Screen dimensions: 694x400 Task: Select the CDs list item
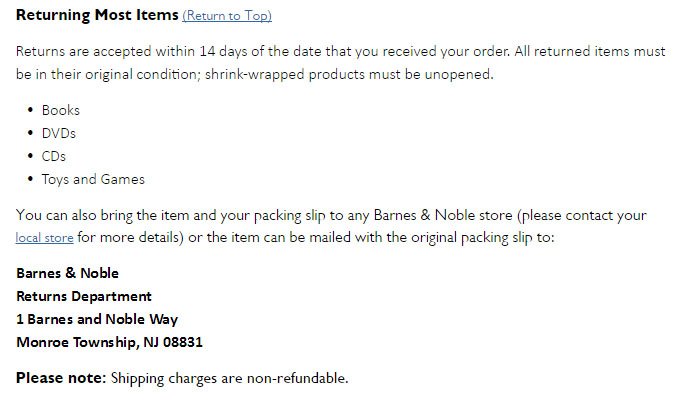54,156
